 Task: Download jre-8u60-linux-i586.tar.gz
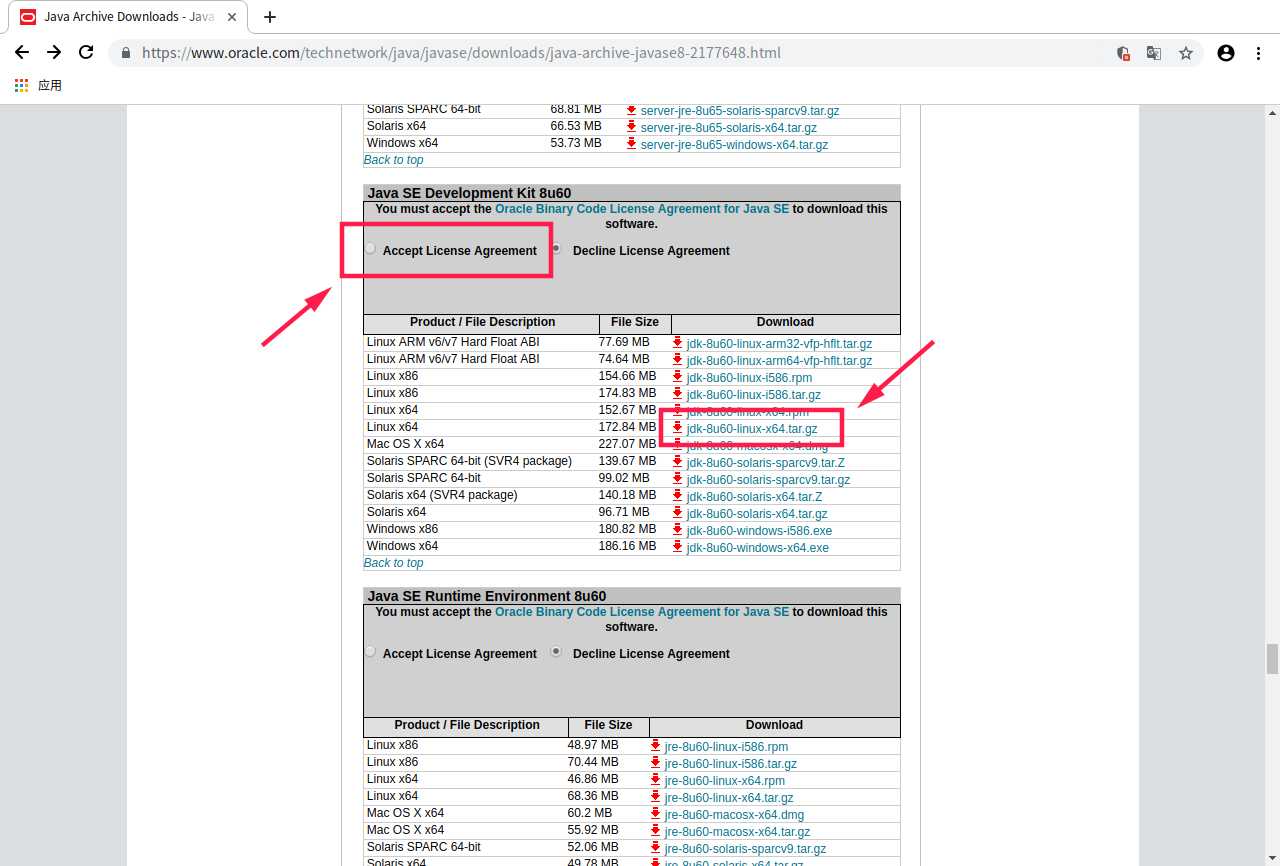click(731, 764)
